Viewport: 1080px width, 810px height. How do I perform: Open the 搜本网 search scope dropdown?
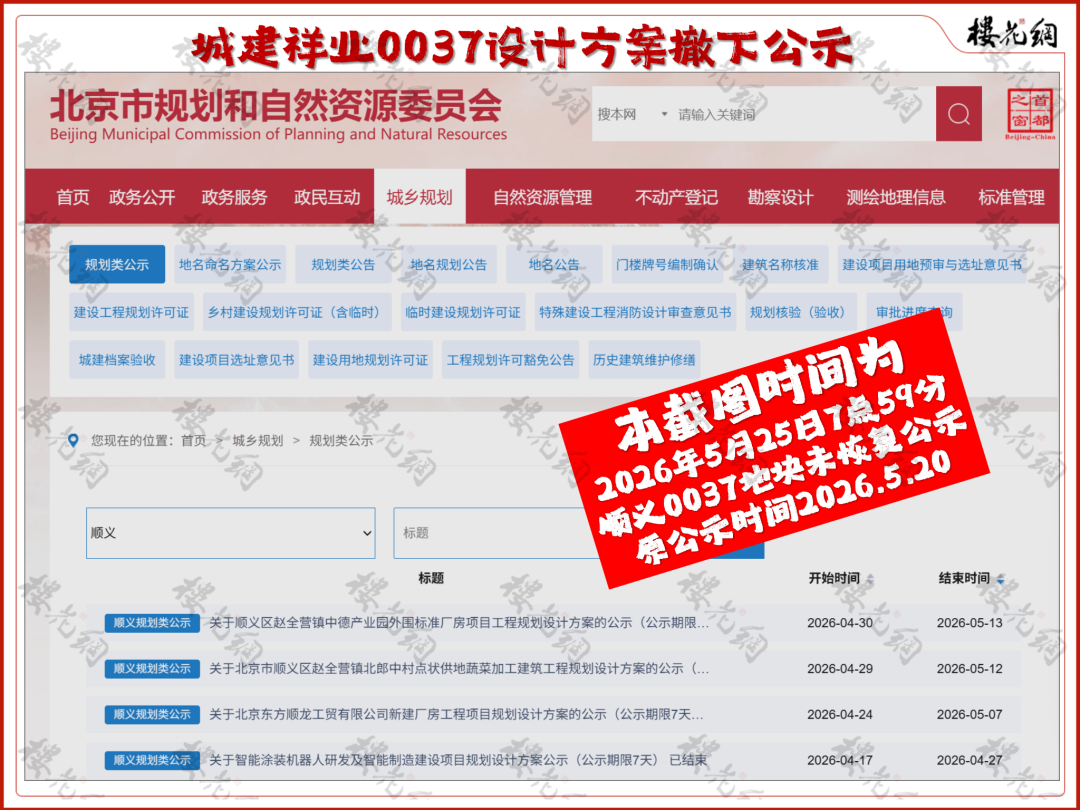(x=632, y=114)
